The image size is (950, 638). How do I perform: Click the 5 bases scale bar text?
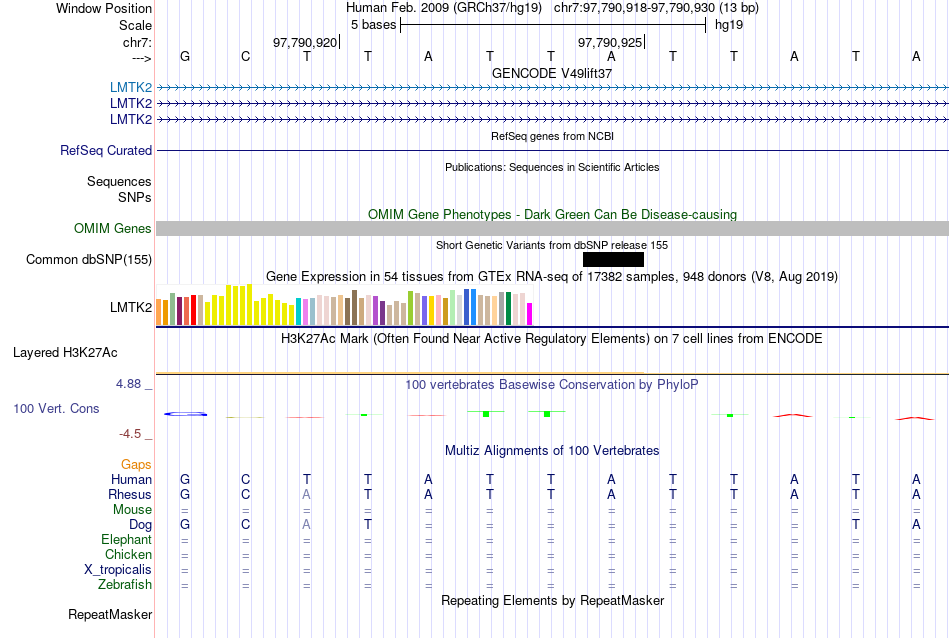point(373,25)
